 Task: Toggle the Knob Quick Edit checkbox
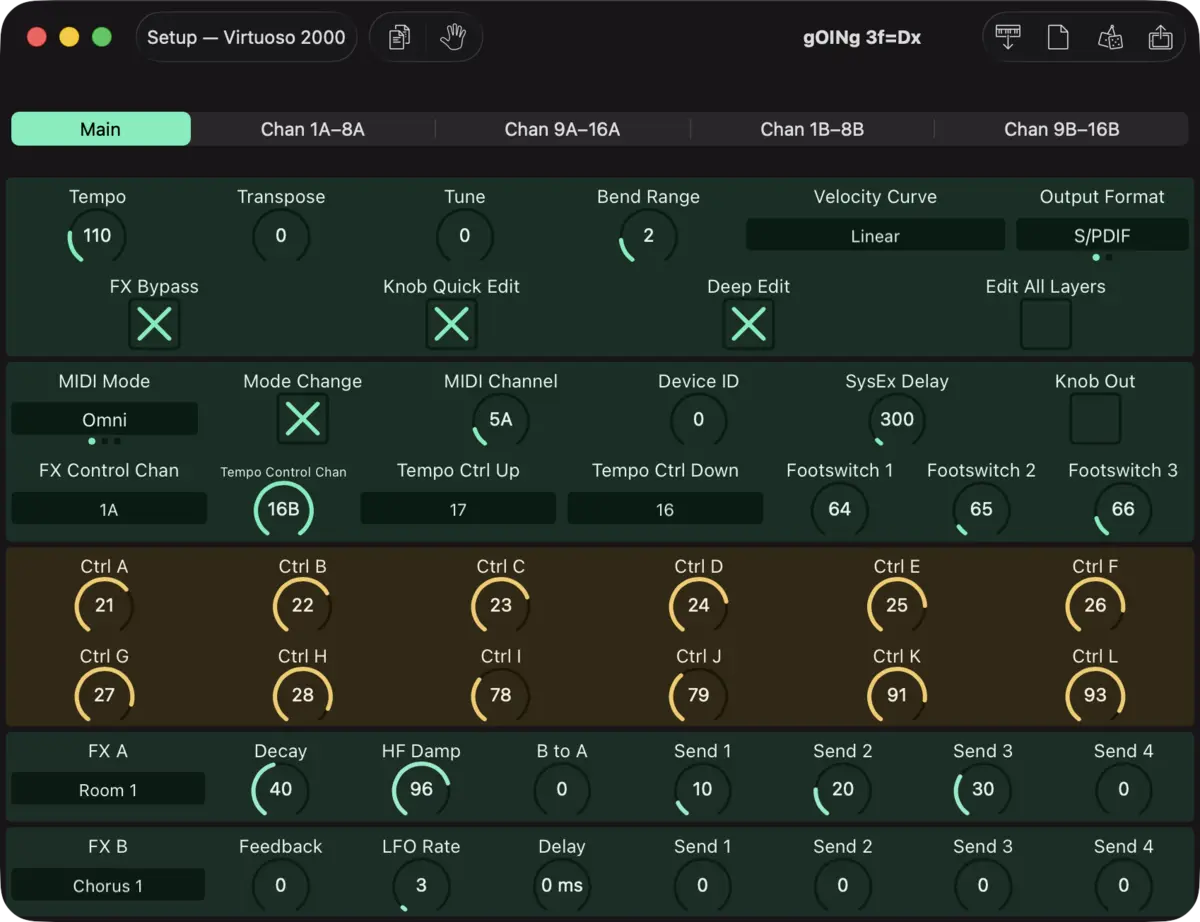click(x=452, y=324)
